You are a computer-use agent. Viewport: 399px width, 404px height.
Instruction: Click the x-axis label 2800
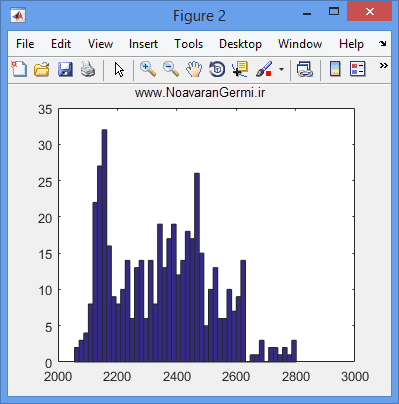click(x=296, y=377)
